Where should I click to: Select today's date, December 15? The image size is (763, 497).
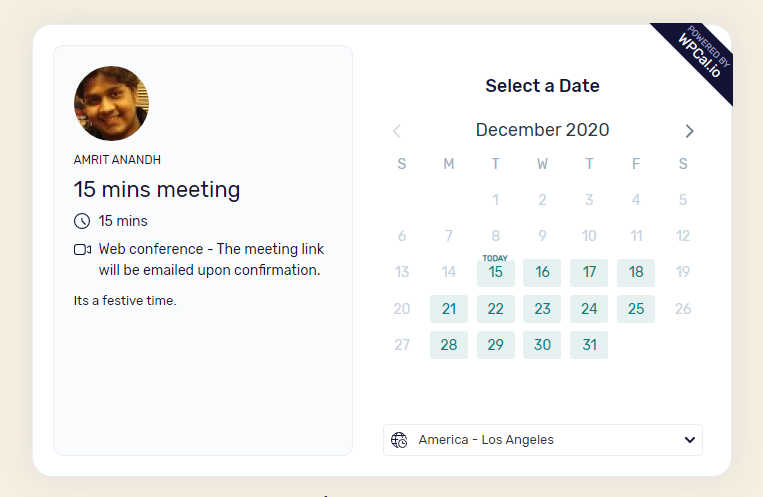pyautogui.click(x=495, y=272)
